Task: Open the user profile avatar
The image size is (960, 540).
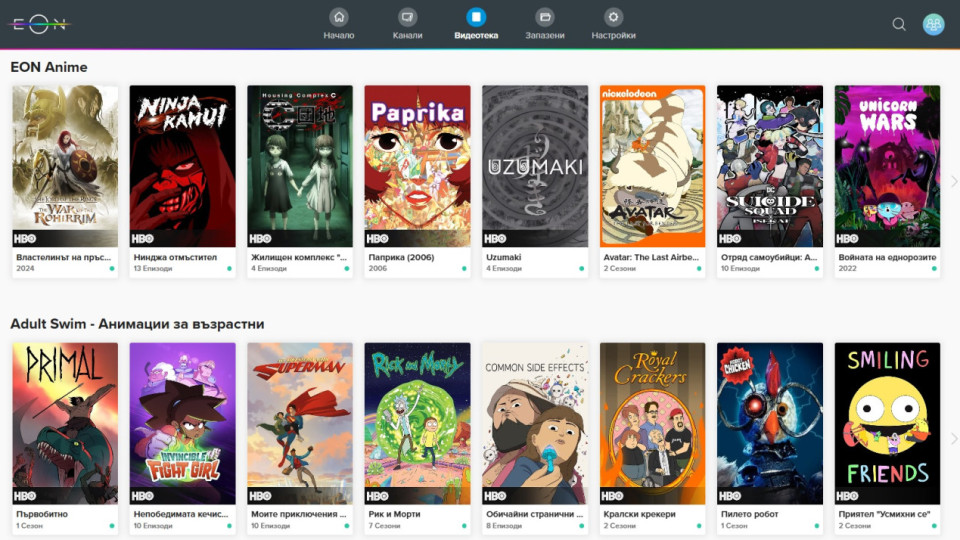Action: click(x=933, y=24)
